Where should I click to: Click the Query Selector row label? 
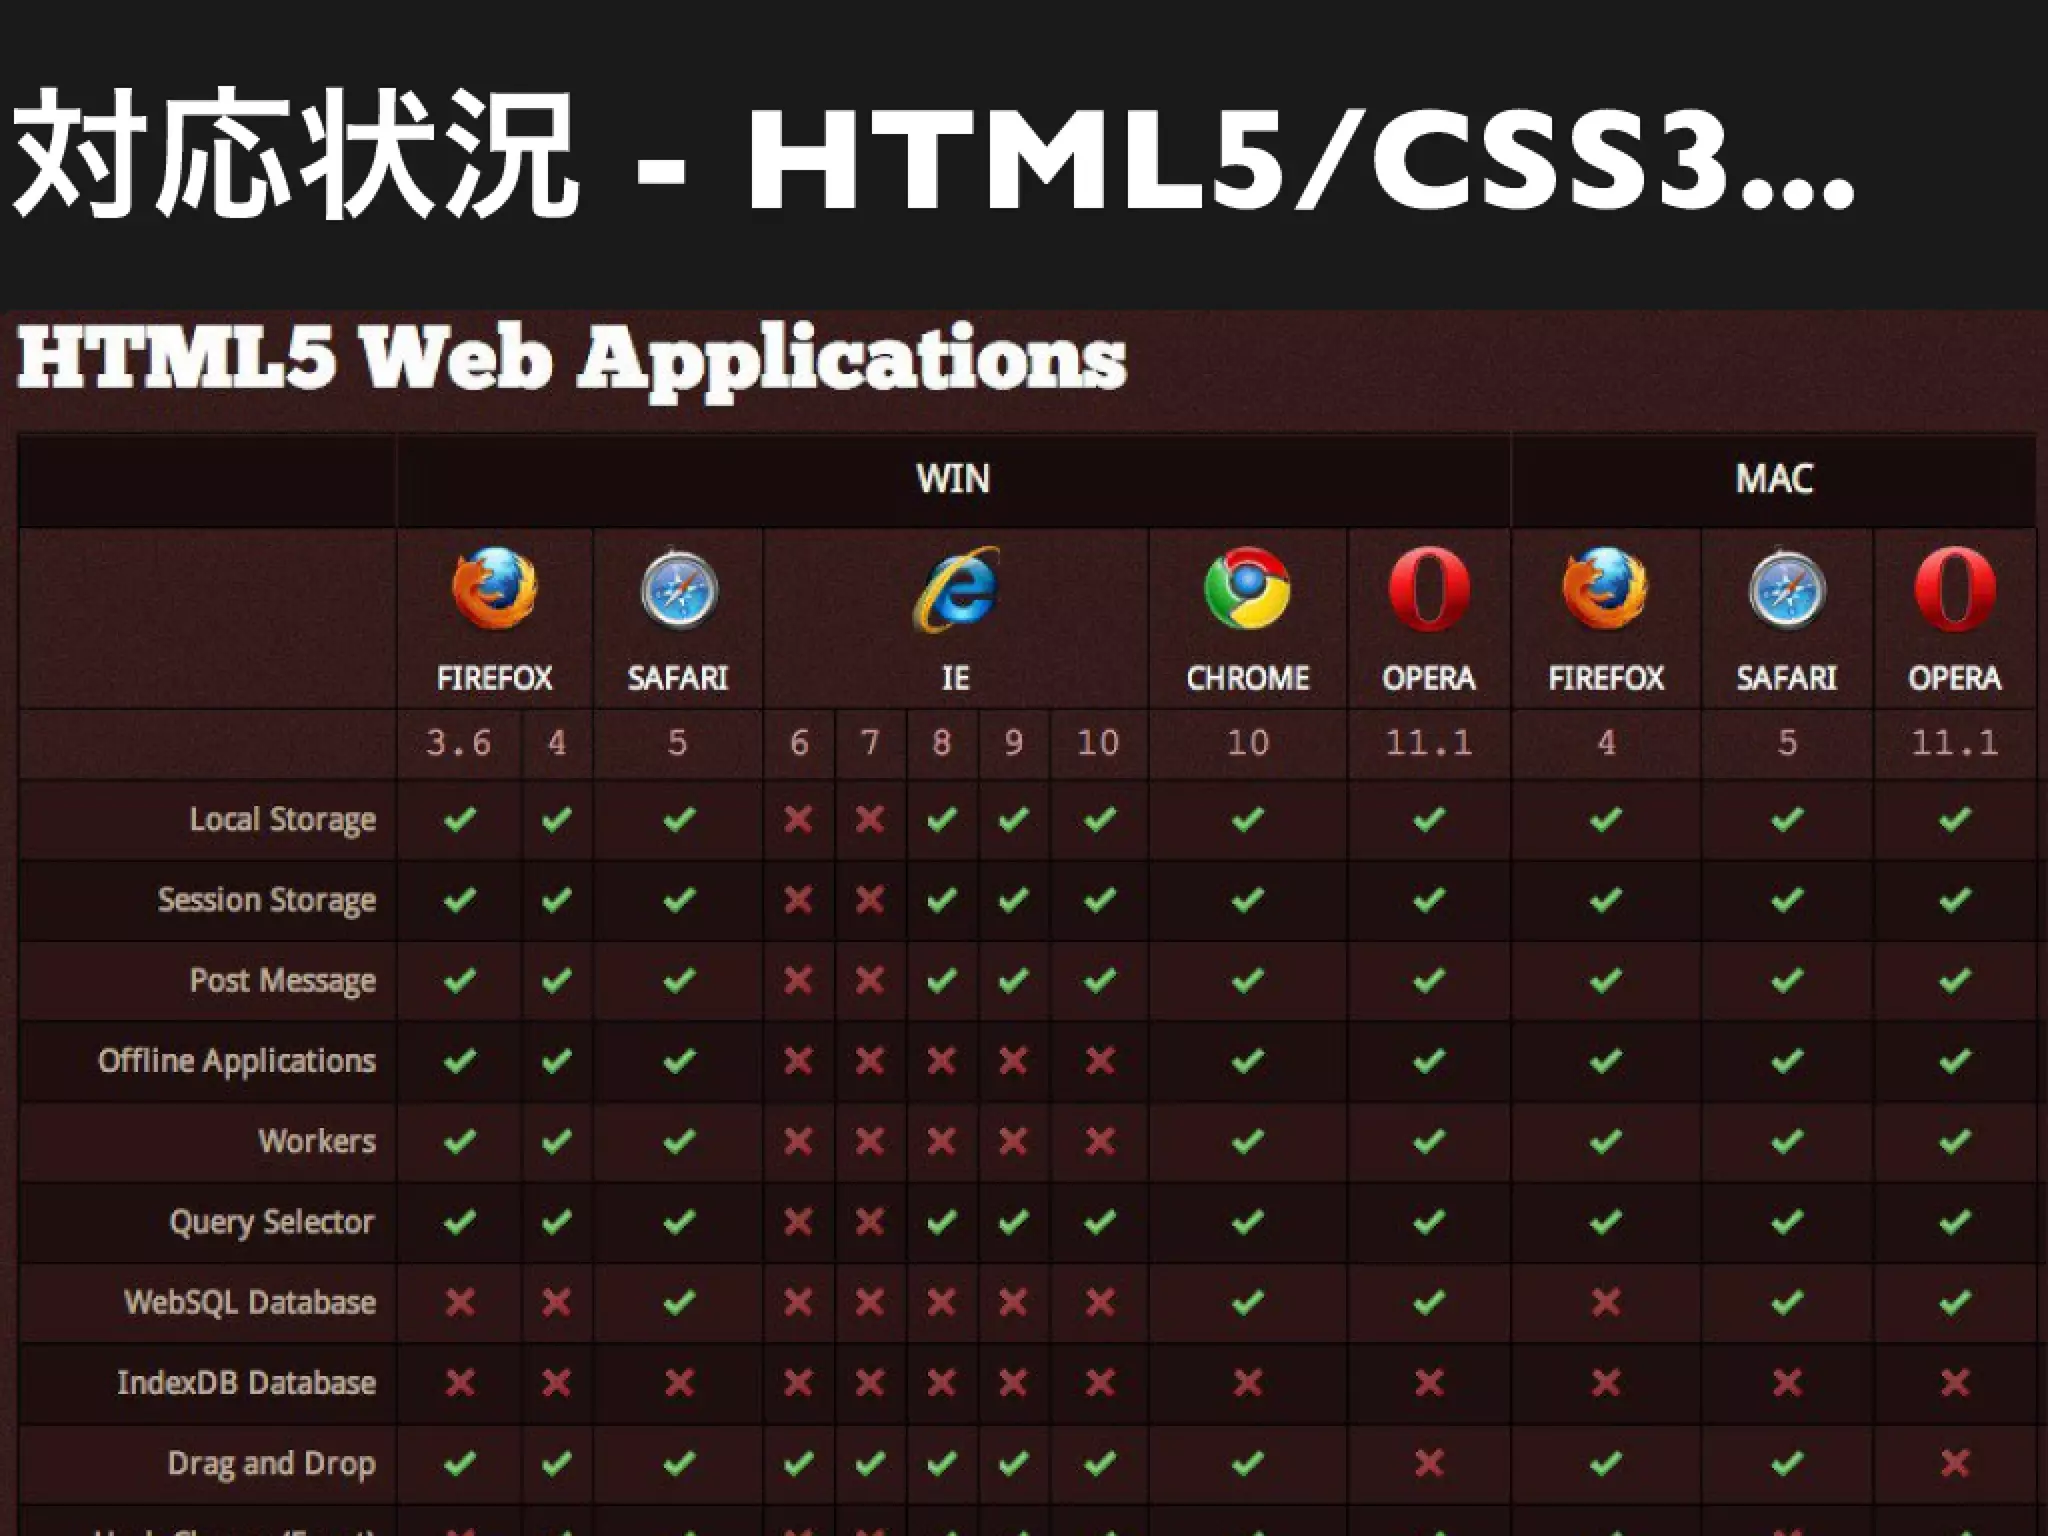point(272,1222)
